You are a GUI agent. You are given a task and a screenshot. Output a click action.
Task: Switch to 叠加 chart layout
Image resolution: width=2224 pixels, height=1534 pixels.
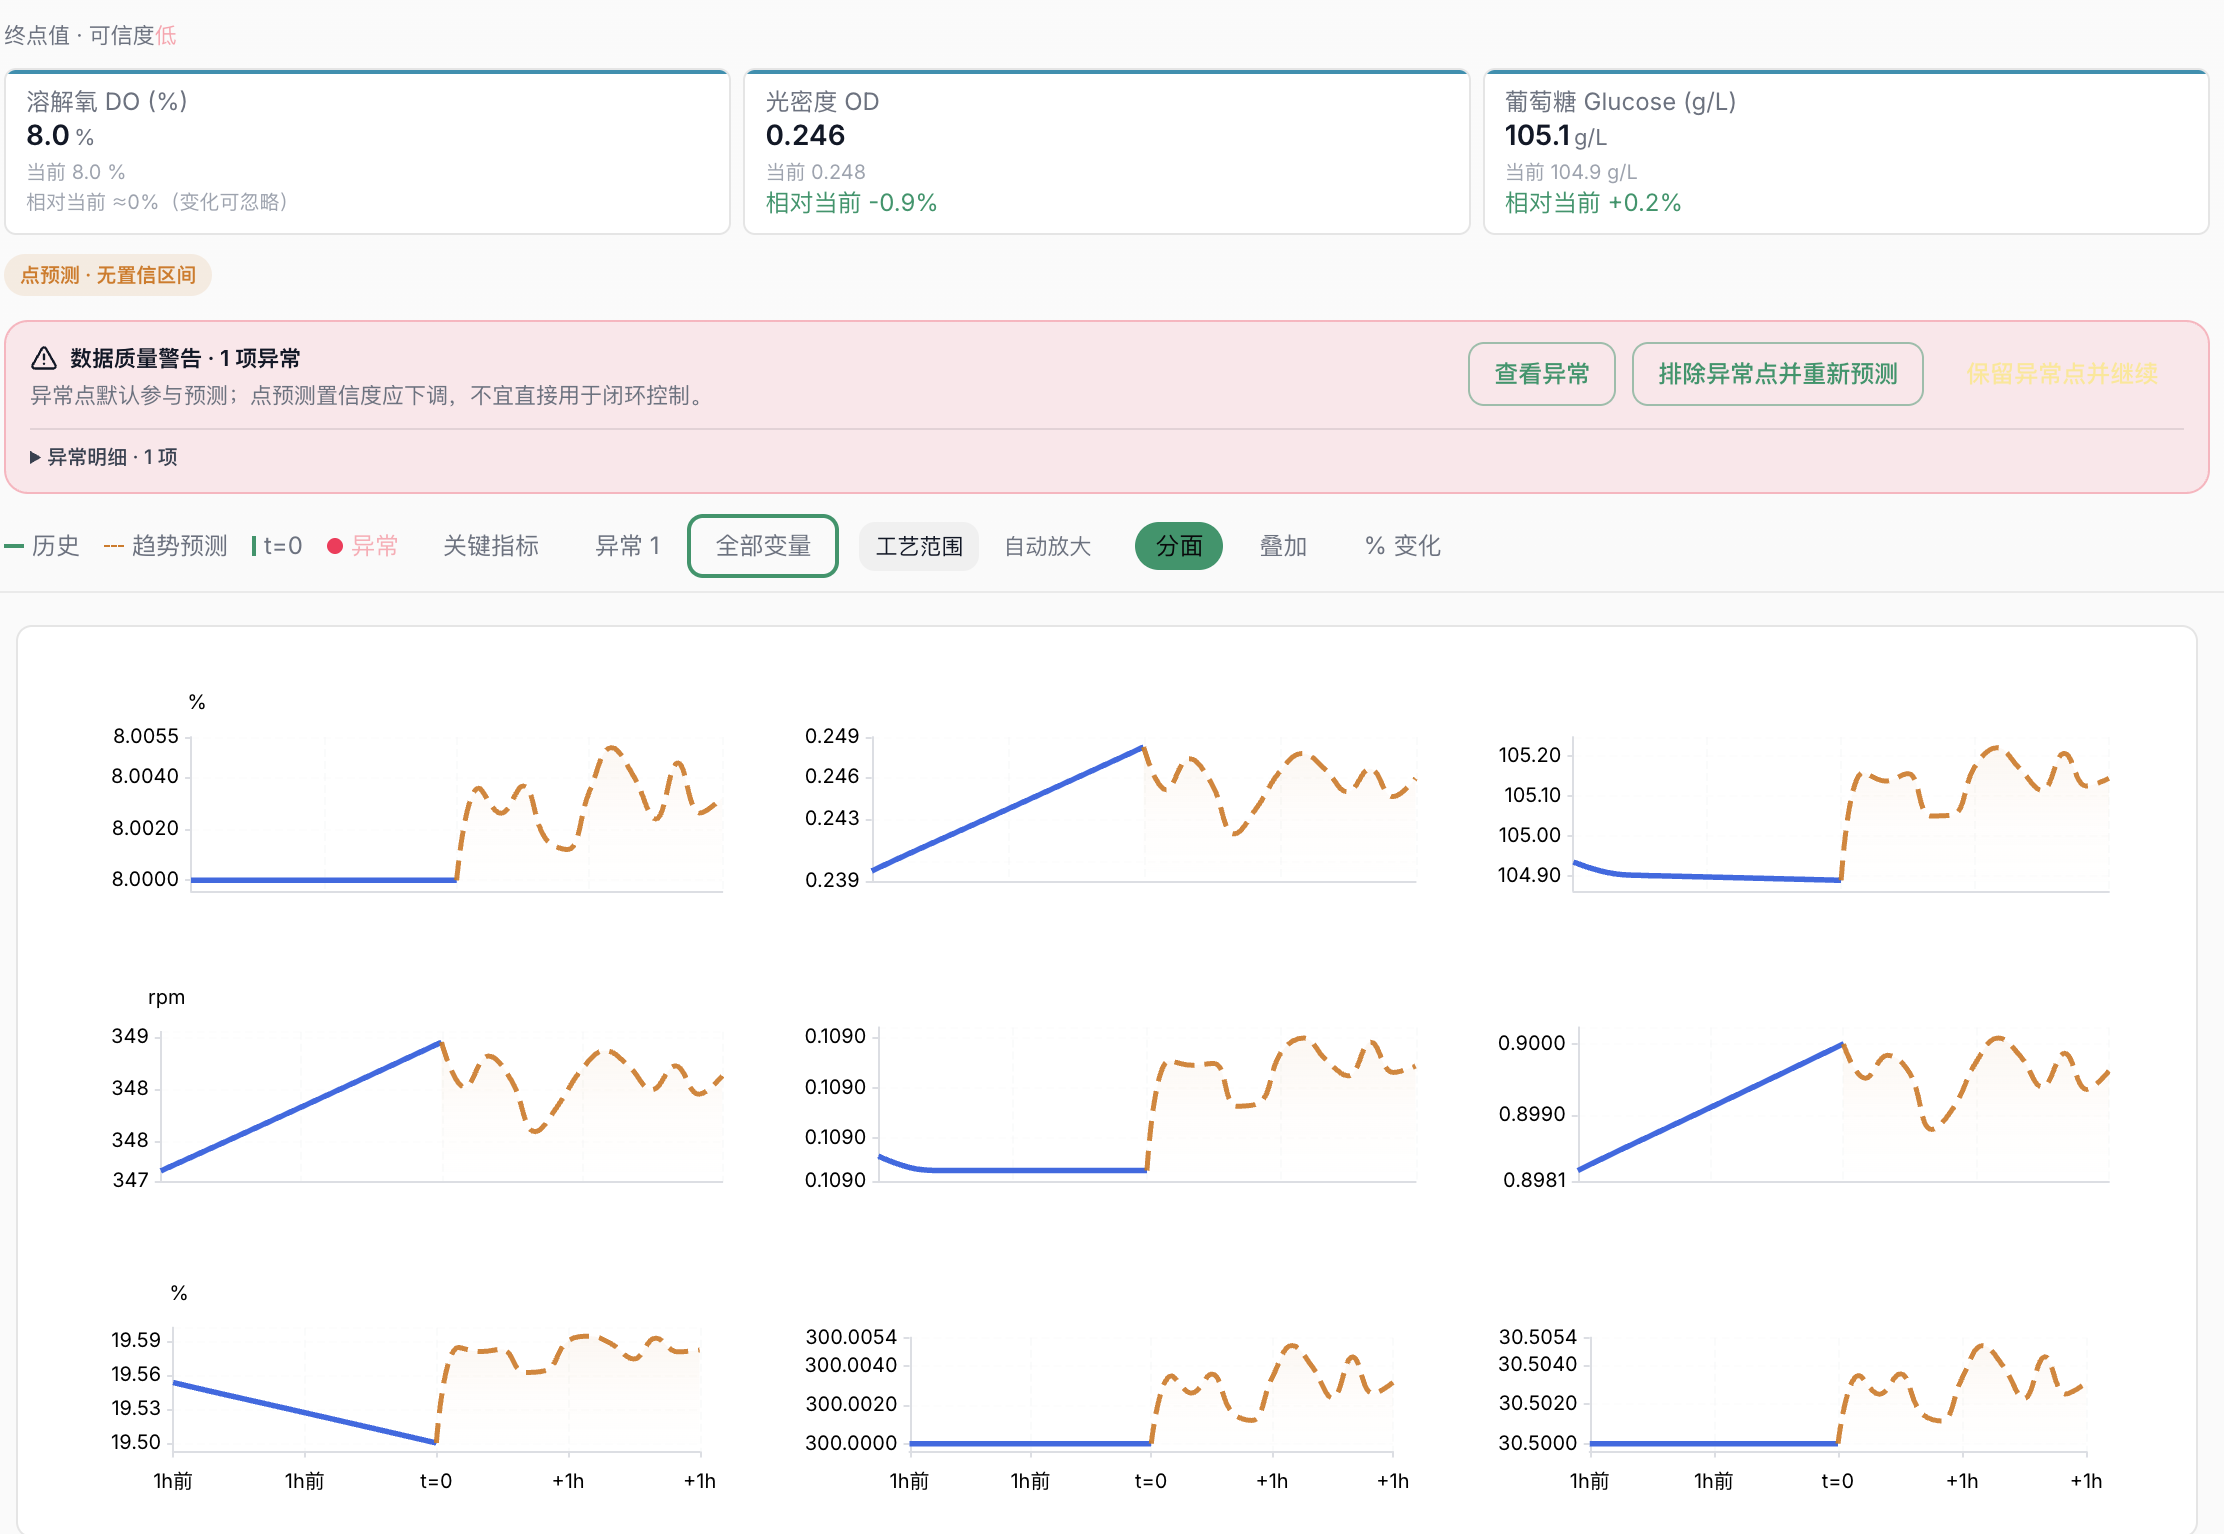coord(1283,546)
